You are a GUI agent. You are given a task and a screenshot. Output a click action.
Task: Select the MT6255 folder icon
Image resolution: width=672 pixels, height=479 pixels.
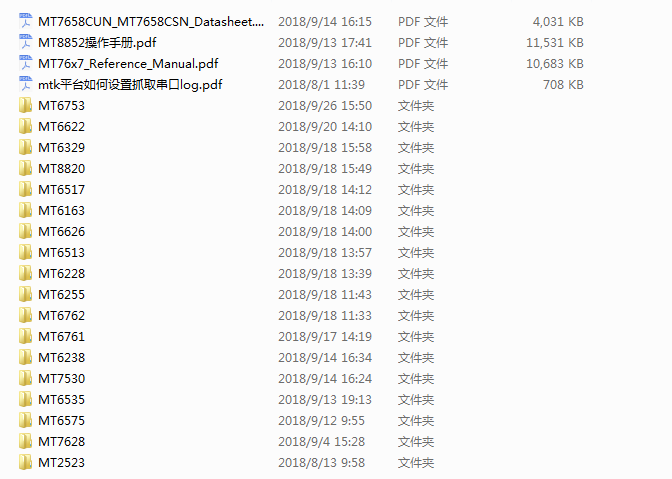point(26,294)
